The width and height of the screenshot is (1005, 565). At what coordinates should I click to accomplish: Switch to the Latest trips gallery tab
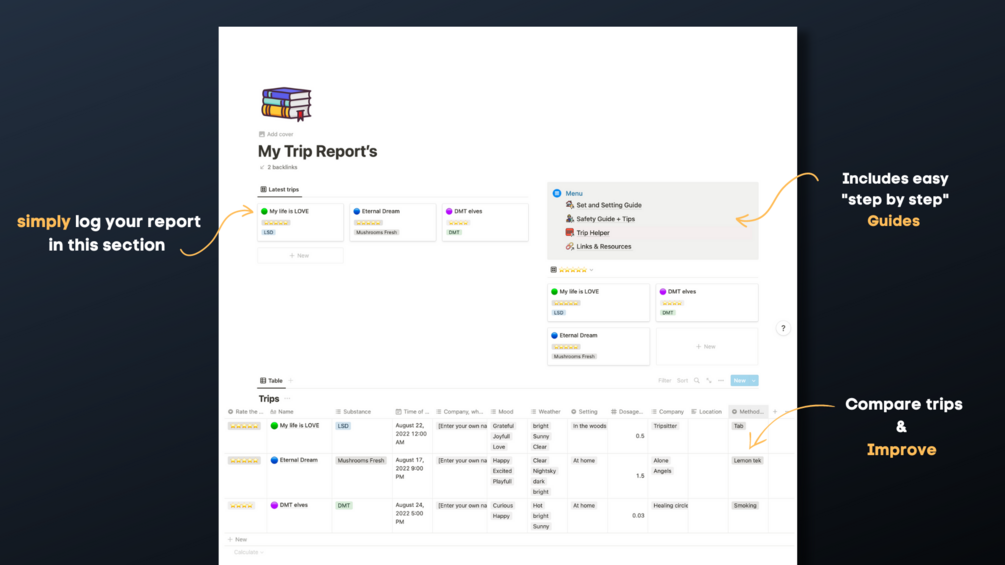click(x=279, y=190)
